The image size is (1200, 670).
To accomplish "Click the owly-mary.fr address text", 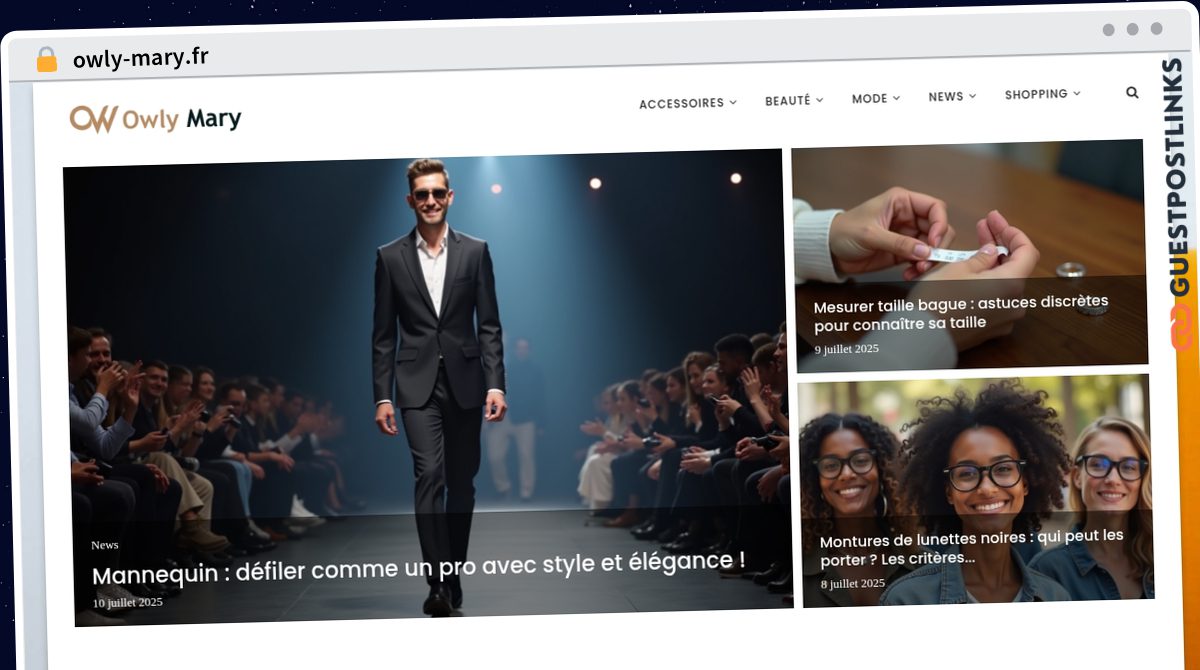I will [x=141, y=58].
